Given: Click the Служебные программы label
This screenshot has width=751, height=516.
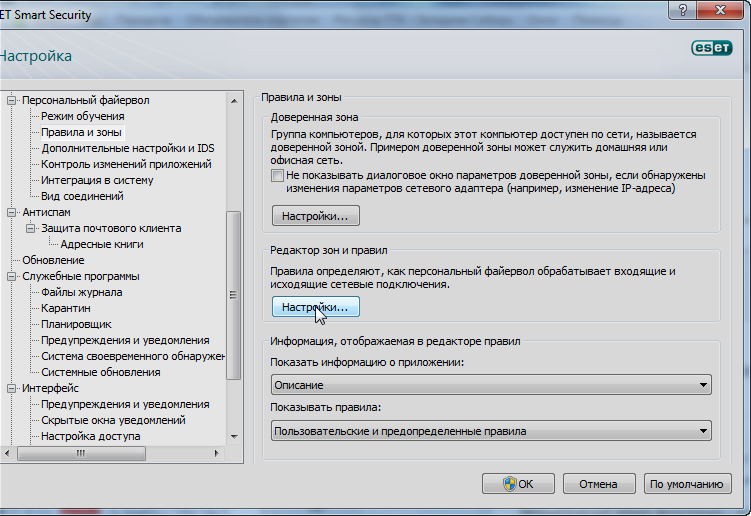Looking at the screenshot, I should [81, 276].
